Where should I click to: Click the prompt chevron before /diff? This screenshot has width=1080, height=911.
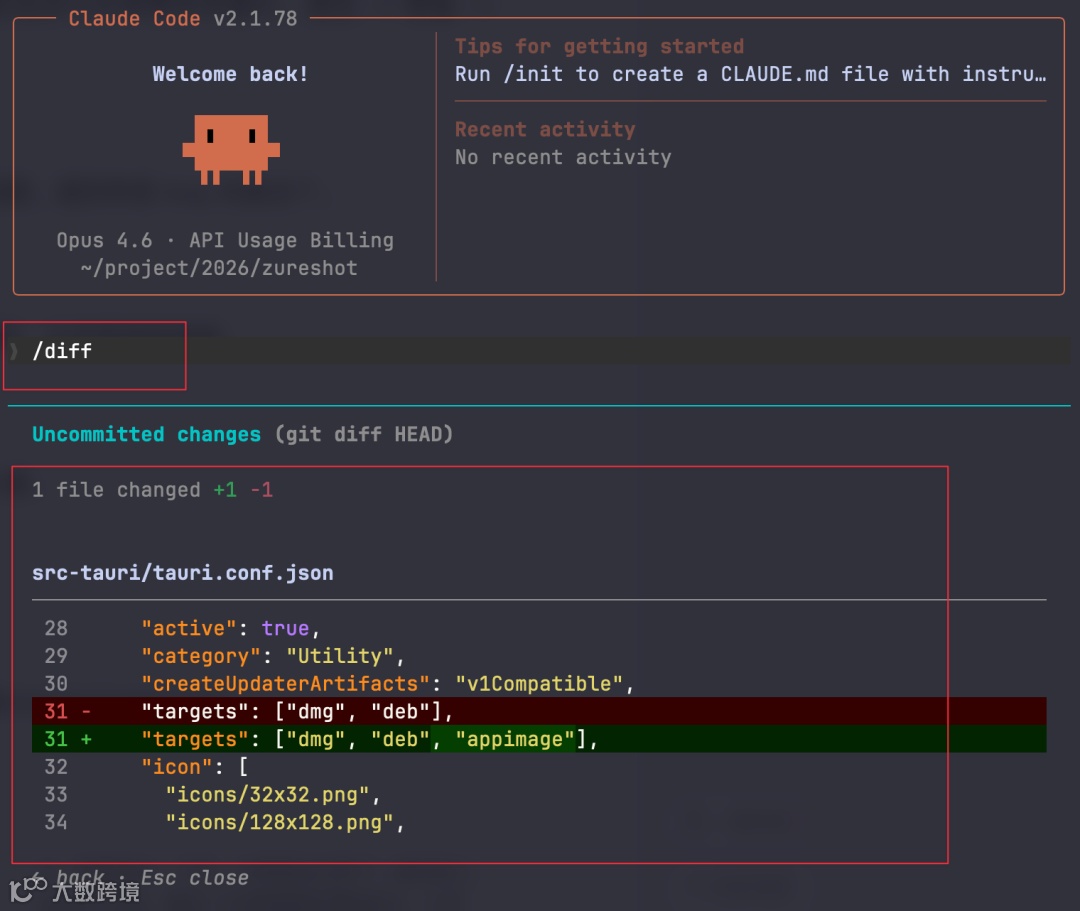(x=14, y=351)
